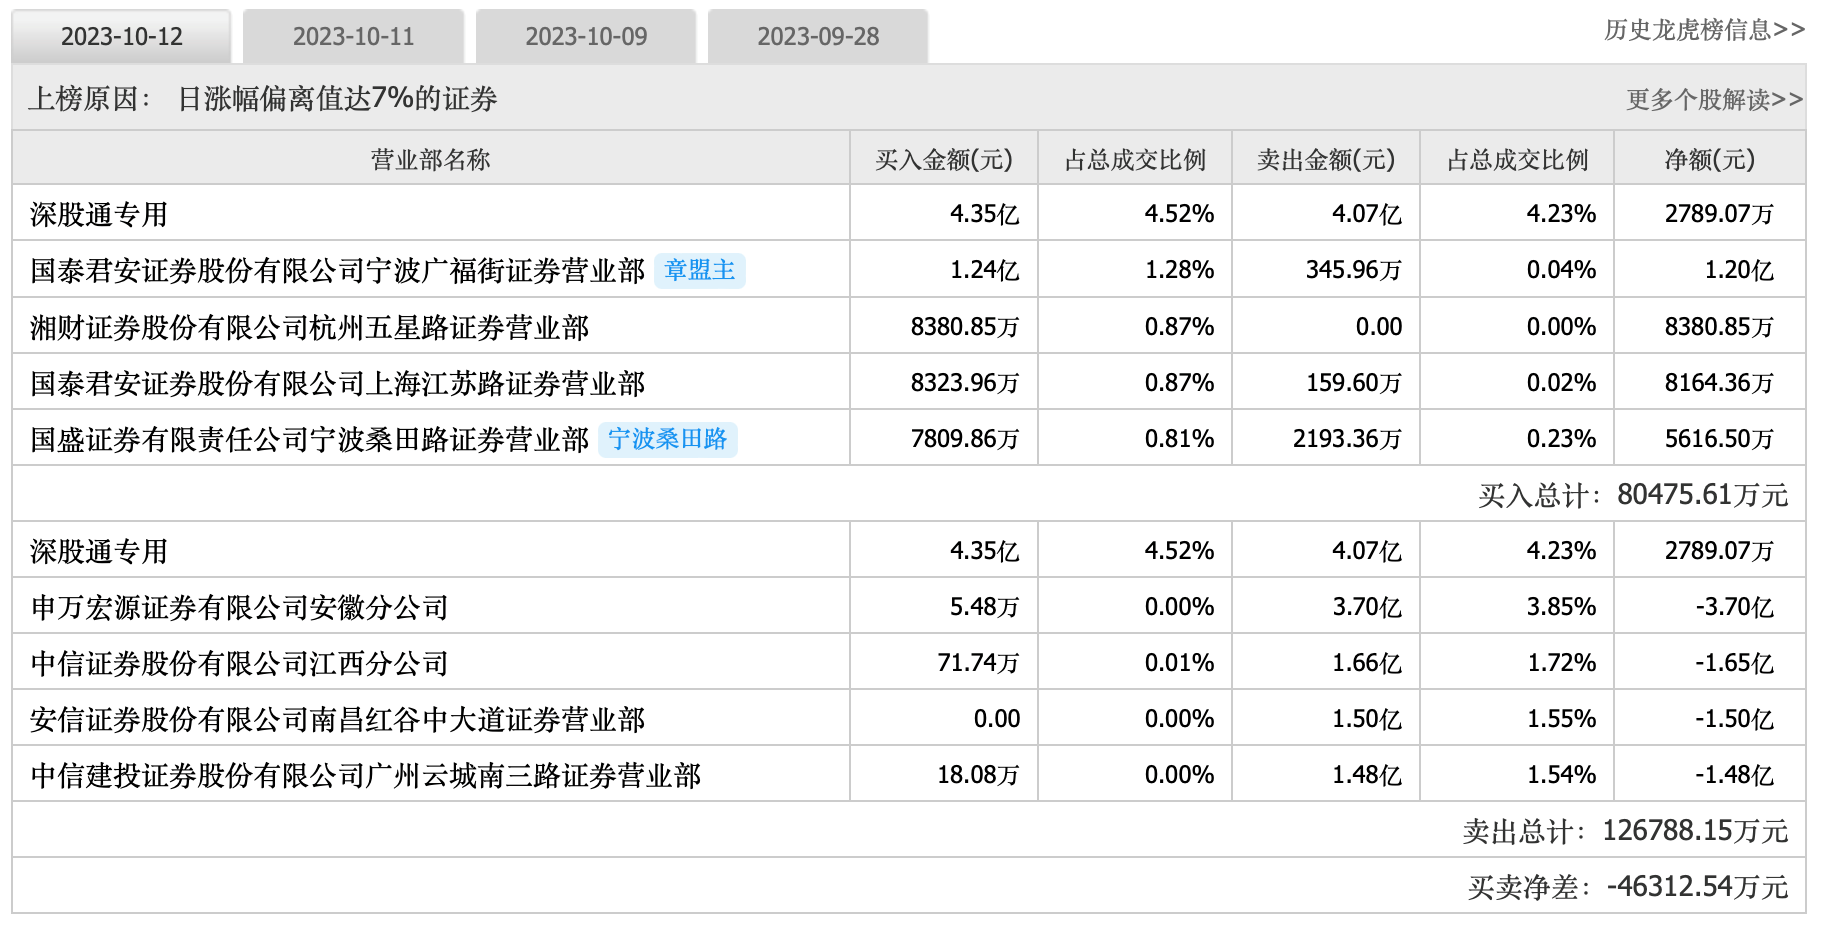
Task: Select 国泰君安证券股份有限公司上海江苏路证券营业部 name
Action: pos(338,383)
